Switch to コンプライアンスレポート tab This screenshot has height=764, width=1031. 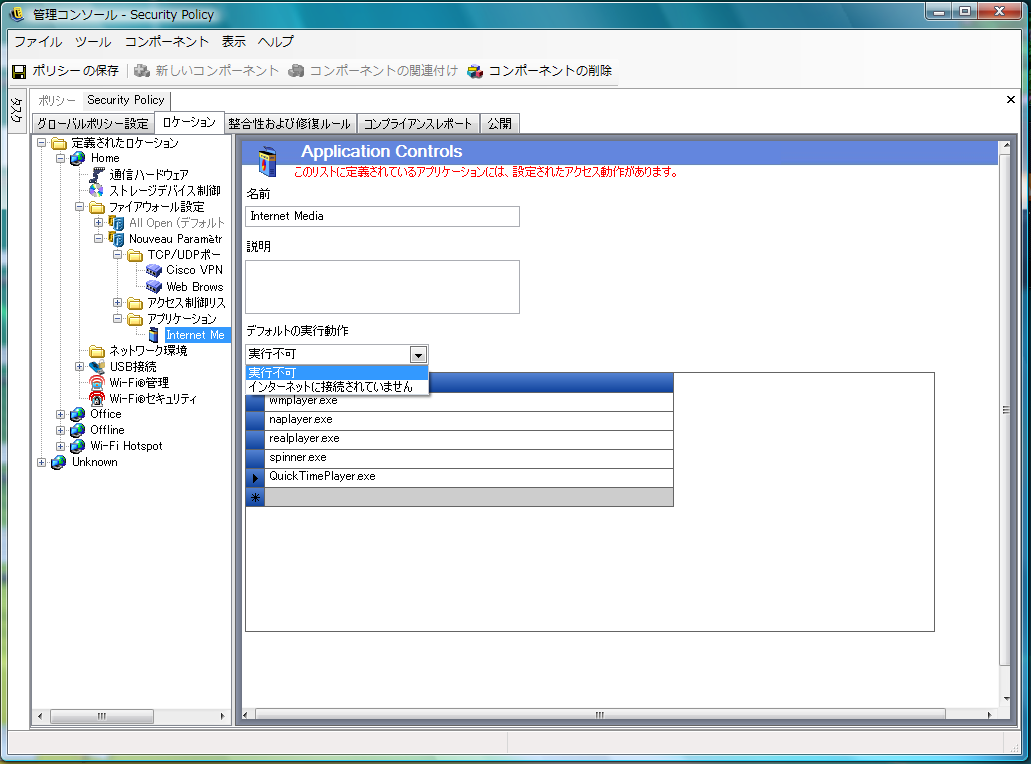click(418, 124)
